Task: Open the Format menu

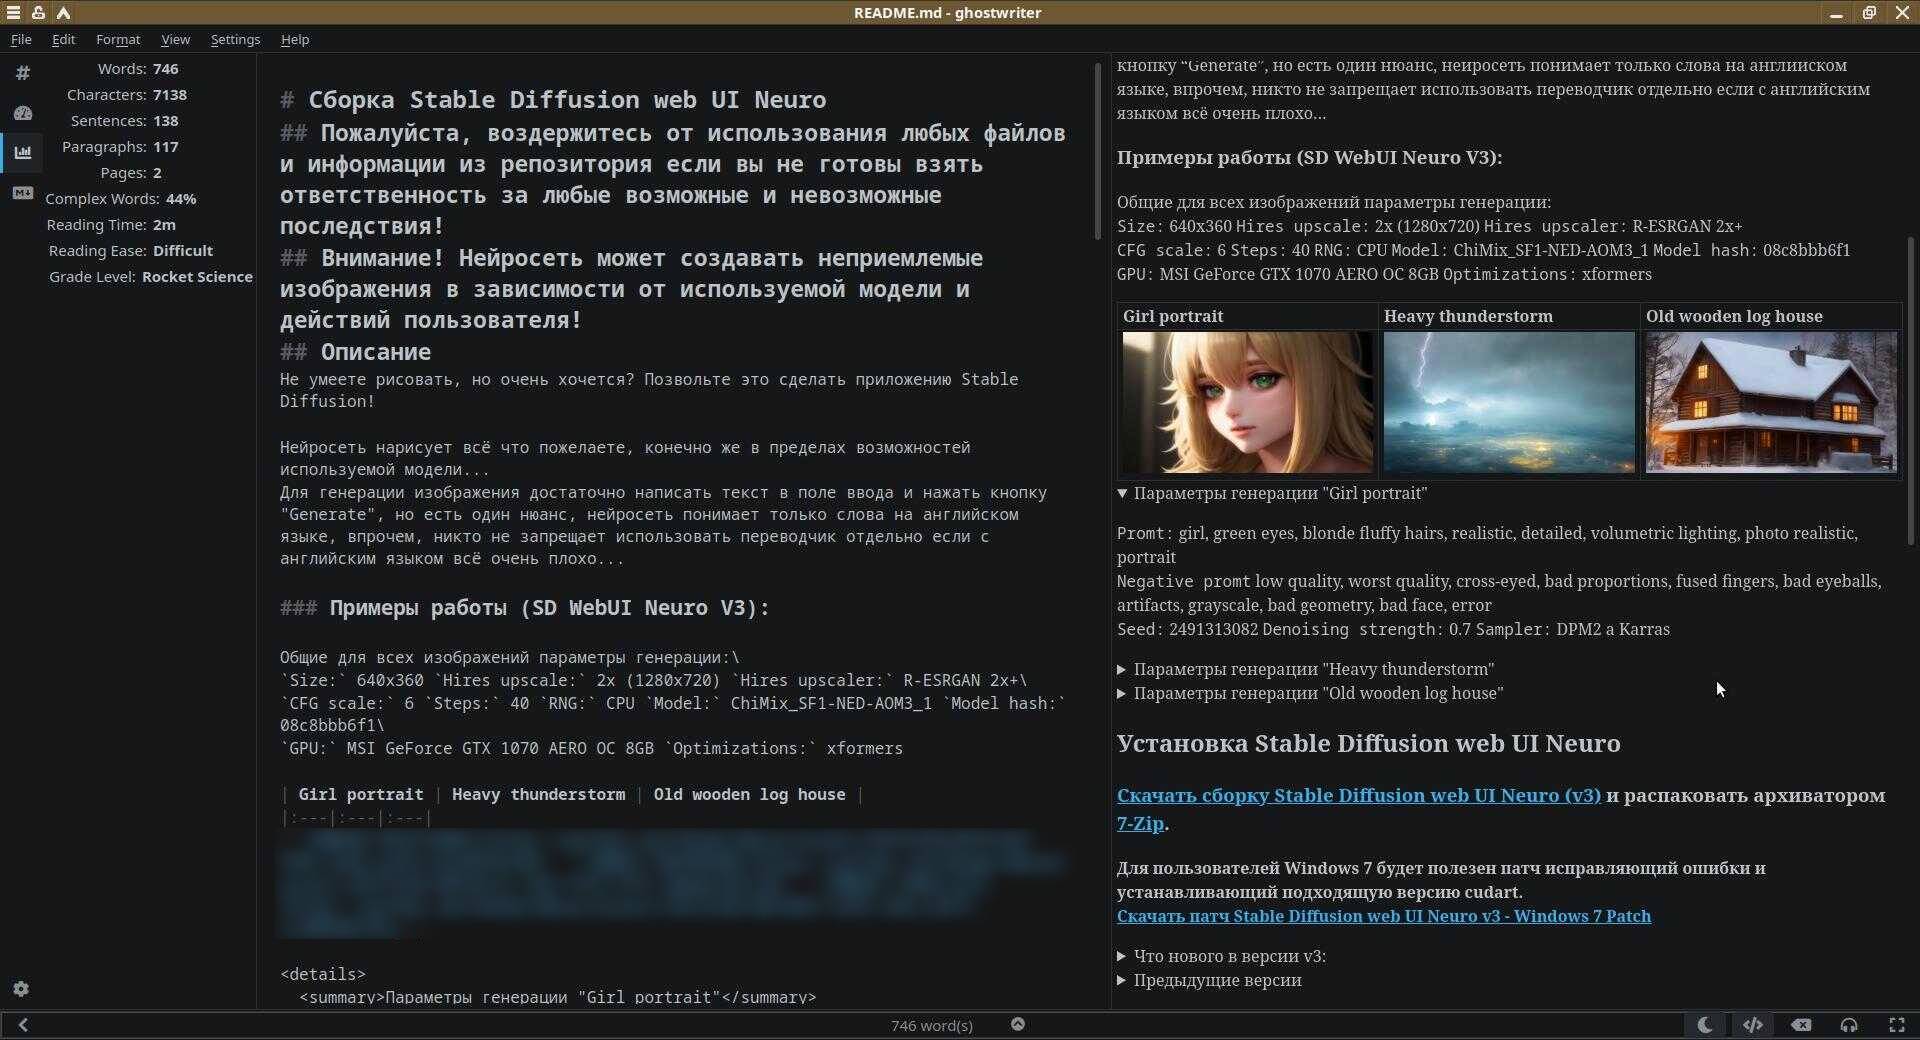Action: (118, 39)
